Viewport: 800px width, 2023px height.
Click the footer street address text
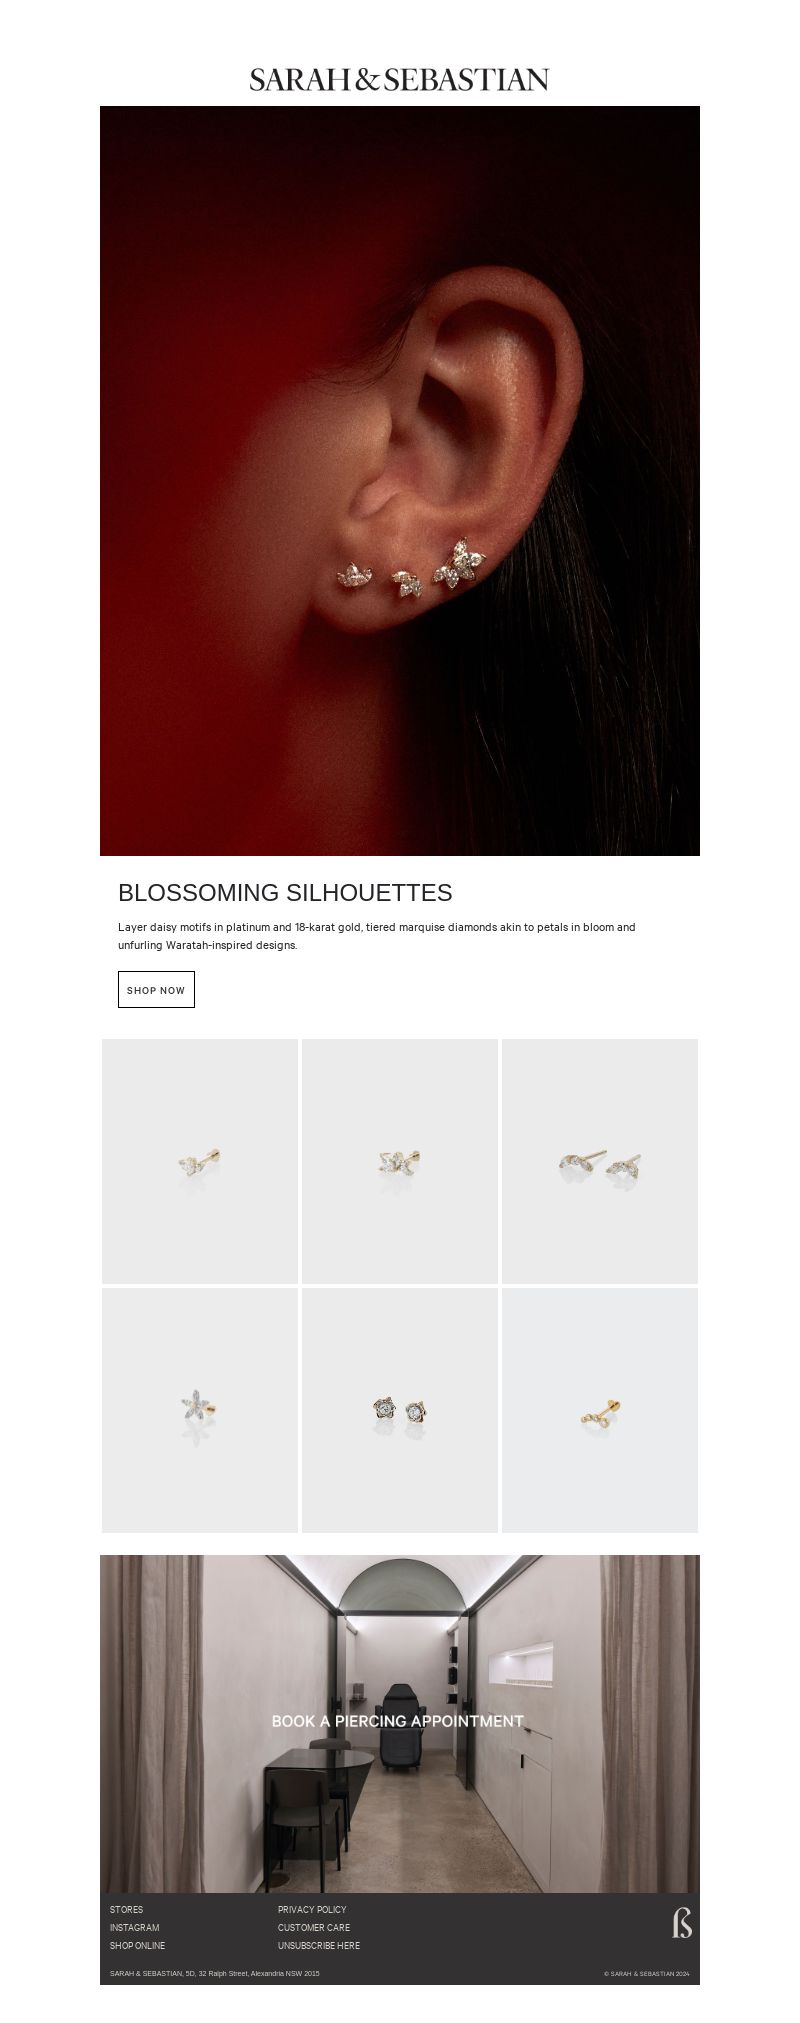[x=215, y=1973]
